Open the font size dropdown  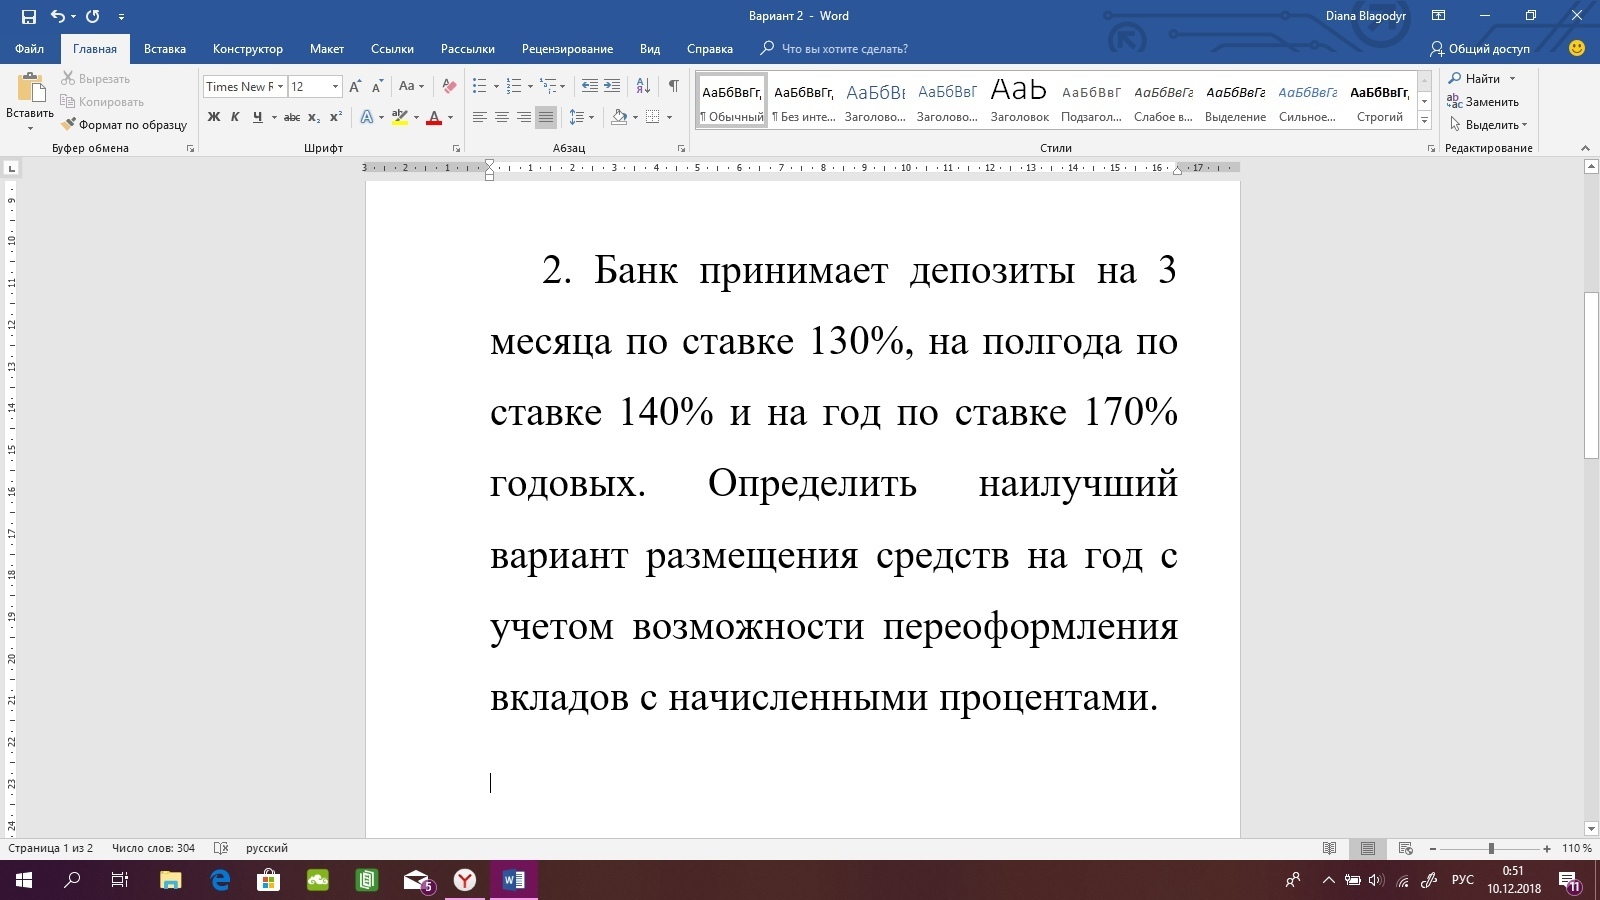335,87
